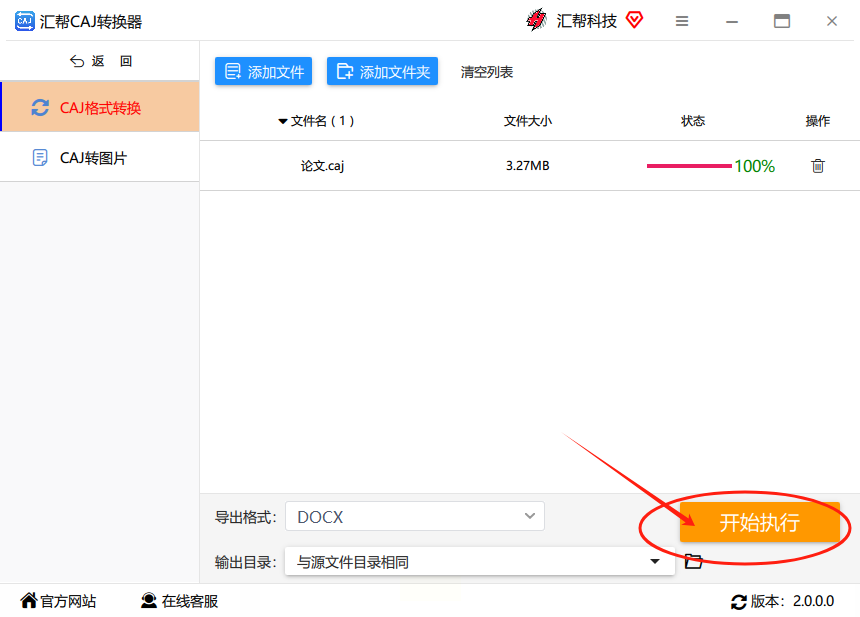Click the 论文.caj progress bar

(x=689, y=166)
